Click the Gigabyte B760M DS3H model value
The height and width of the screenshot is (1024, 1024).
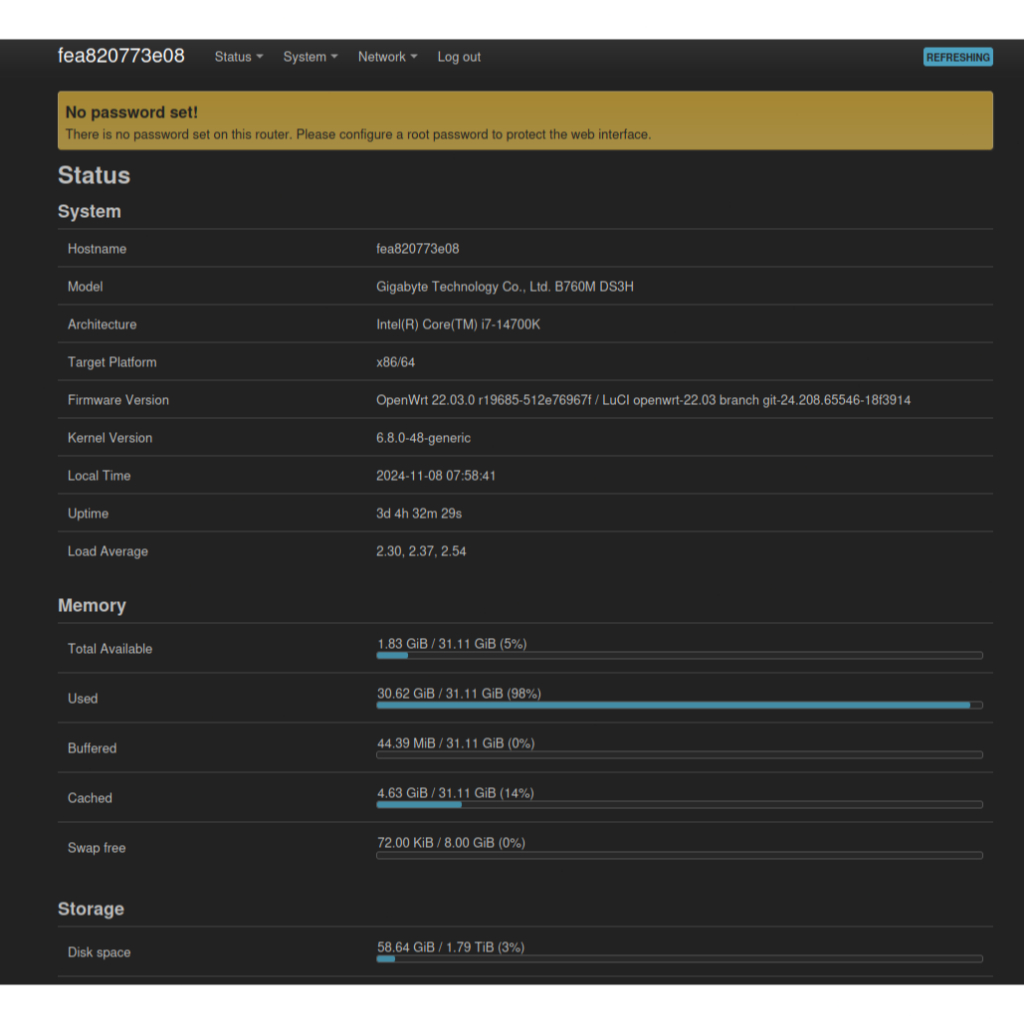pyautogui.click(x=505, y=287)
